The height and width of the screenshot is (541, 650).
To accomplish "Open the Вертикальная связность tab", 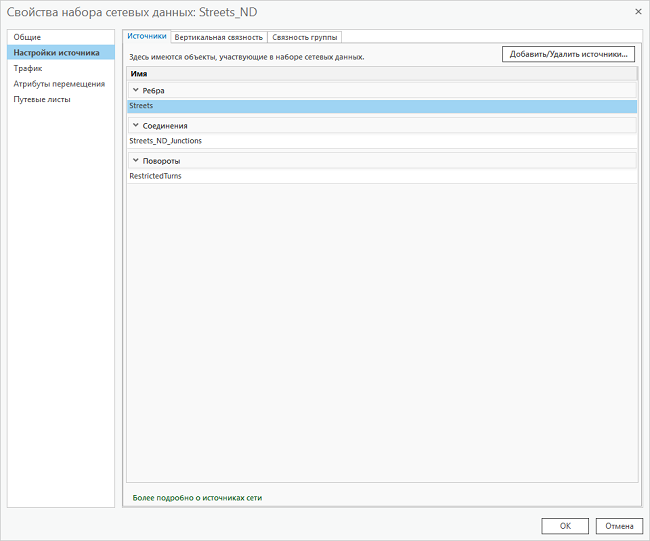I will pyautogui.click(x=218, y=37).
